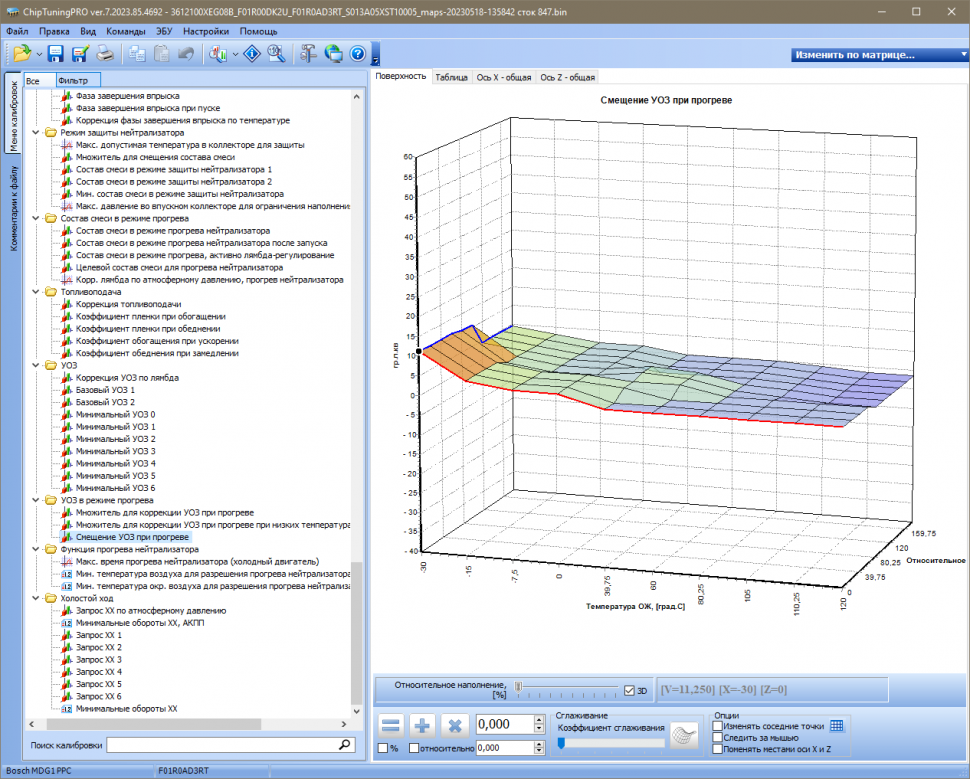The width and height of the screenshot is (970, 779).
Task: Click the hammer tools settings icon
Action: pyautogui.click(x=309, y=54)
